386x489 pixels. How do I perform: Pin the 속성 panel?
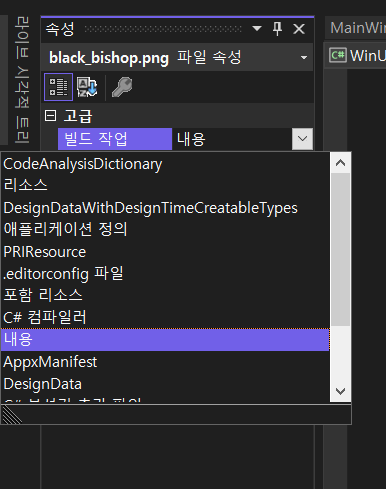pyautogui.click(x=277, y=29)
